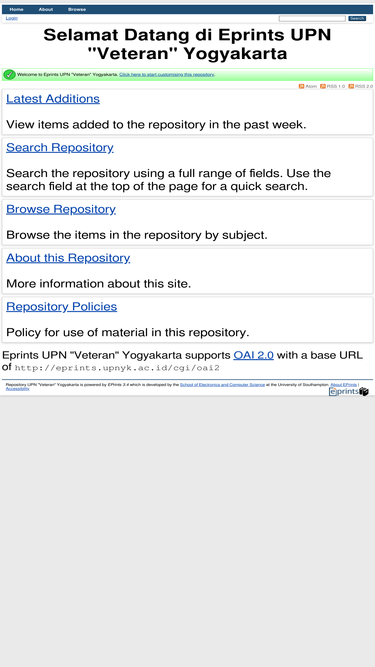Click the RSS 2.0 feed icon
This screenshot has height=667, width=375.
351,86
